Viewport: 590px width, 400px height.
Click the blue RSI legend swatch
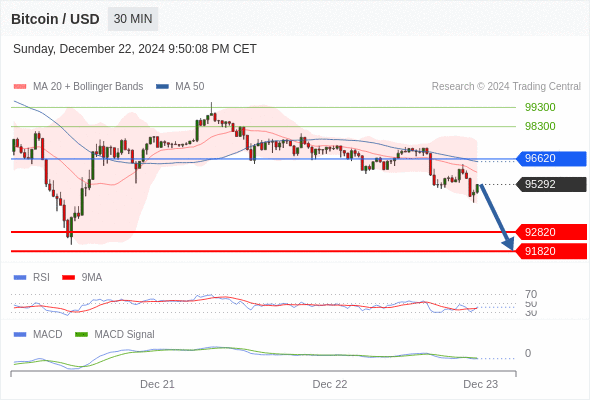[20, 278]
